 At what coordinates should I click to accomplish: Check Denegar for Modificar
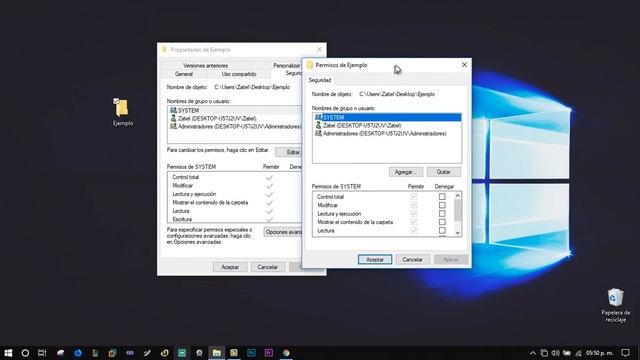point(442,205)
